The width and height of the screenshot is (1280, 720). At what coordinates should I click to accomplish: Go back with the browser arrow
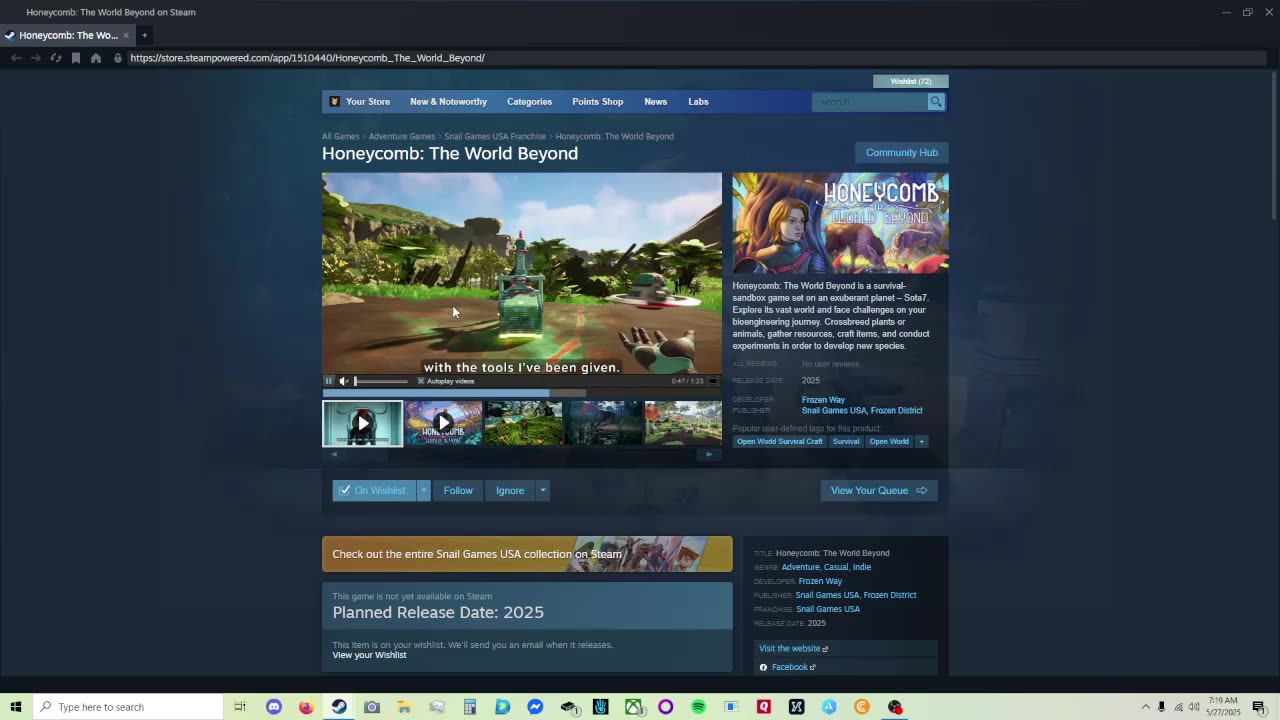click(16, 58)
